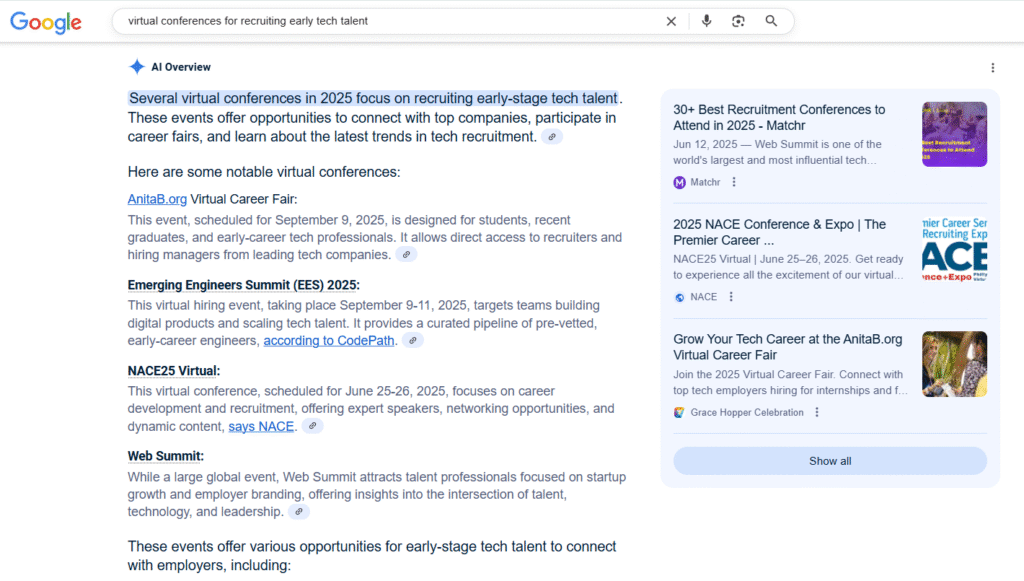
Task: Open the citation chip after the intro paragraph
Action: (x=551, y=136)
